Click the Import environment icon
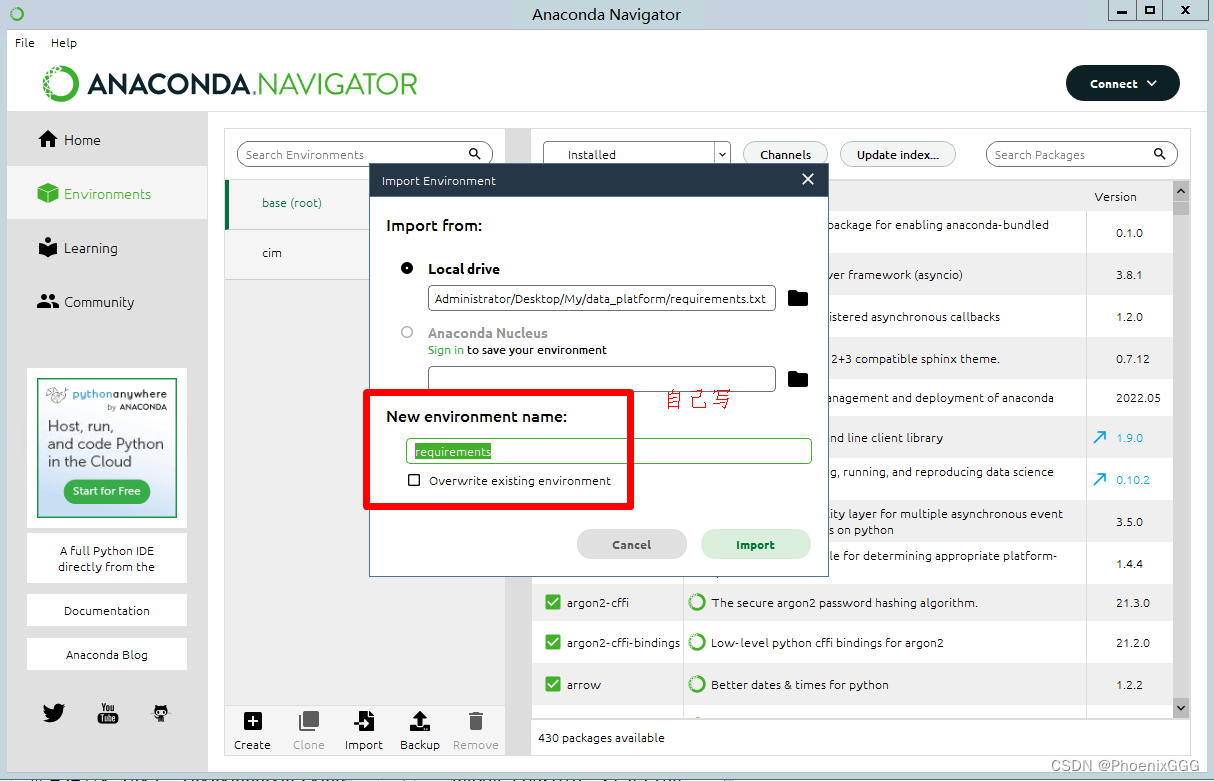The image size is (1214, 781). pos(364,721)
